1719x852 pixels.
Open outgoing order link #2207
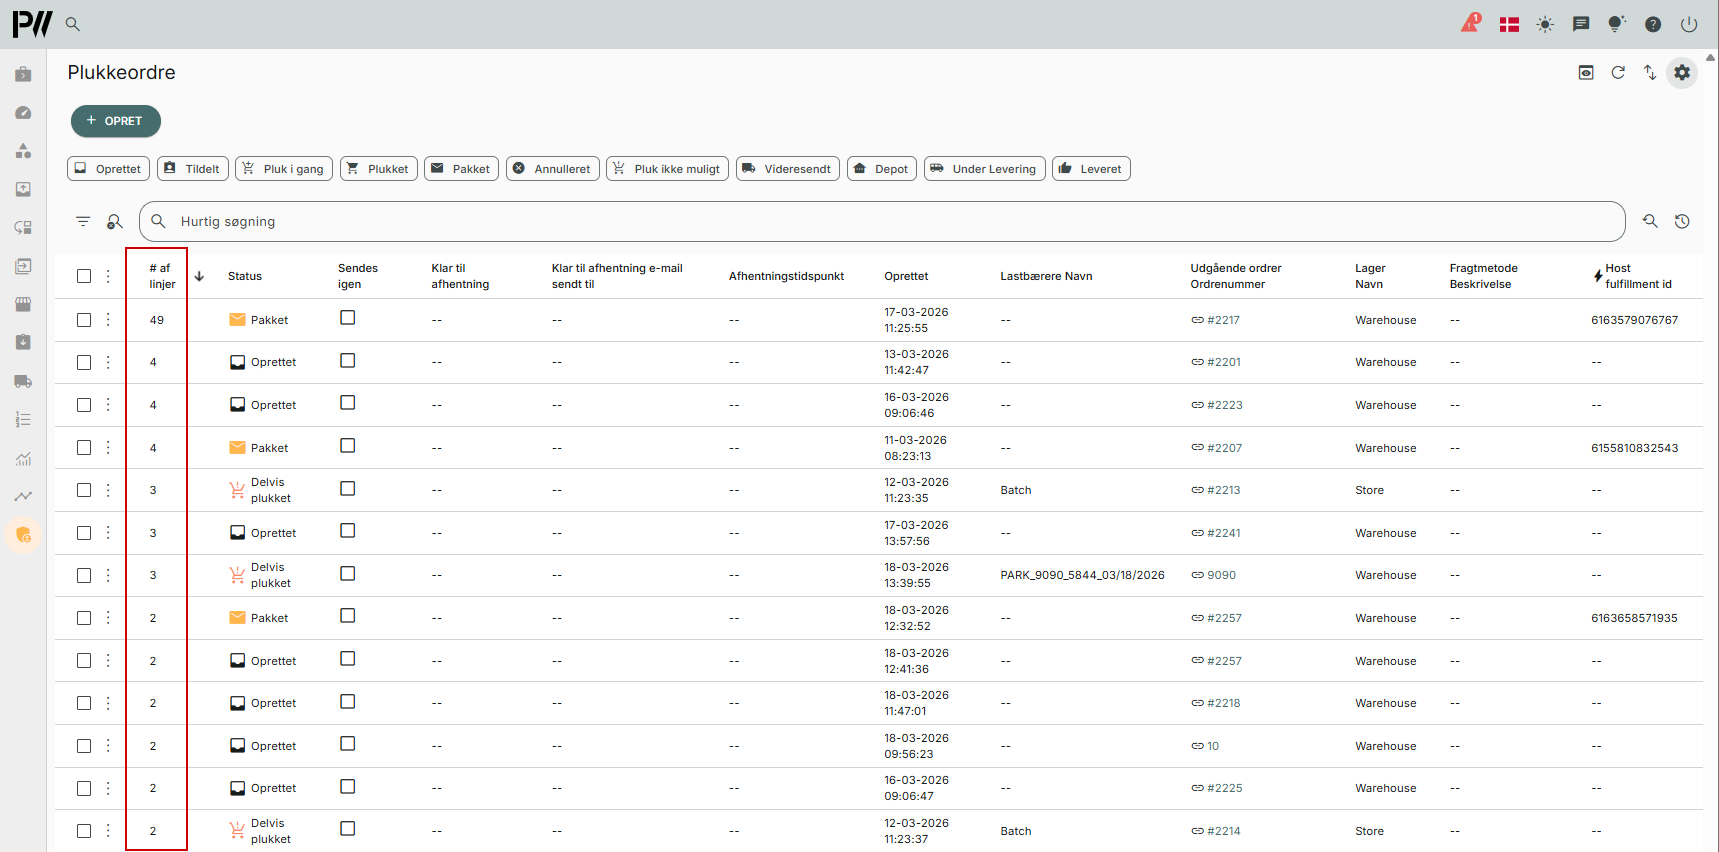click(1223, 448)
